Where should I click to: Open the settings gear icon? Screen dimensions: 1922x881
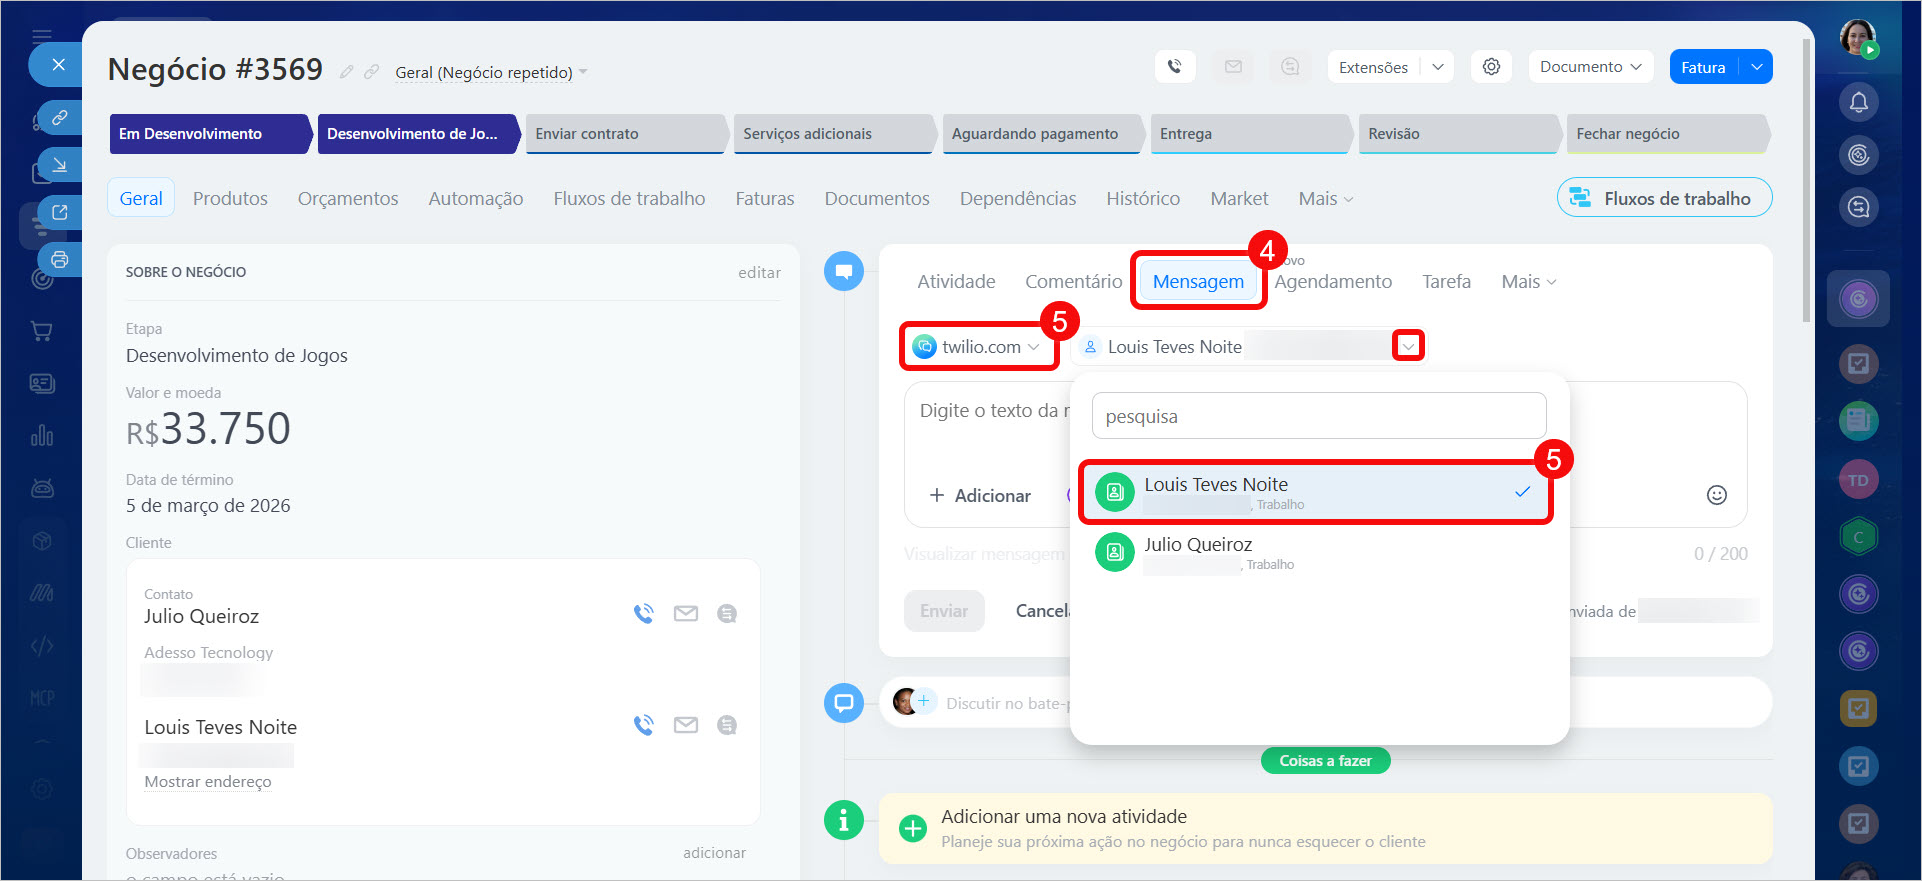[x=1491, y=67]
